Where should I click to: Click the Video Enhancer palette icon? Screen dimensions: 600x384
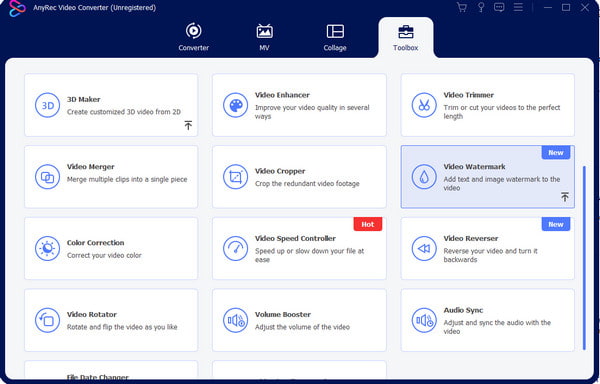235,105
